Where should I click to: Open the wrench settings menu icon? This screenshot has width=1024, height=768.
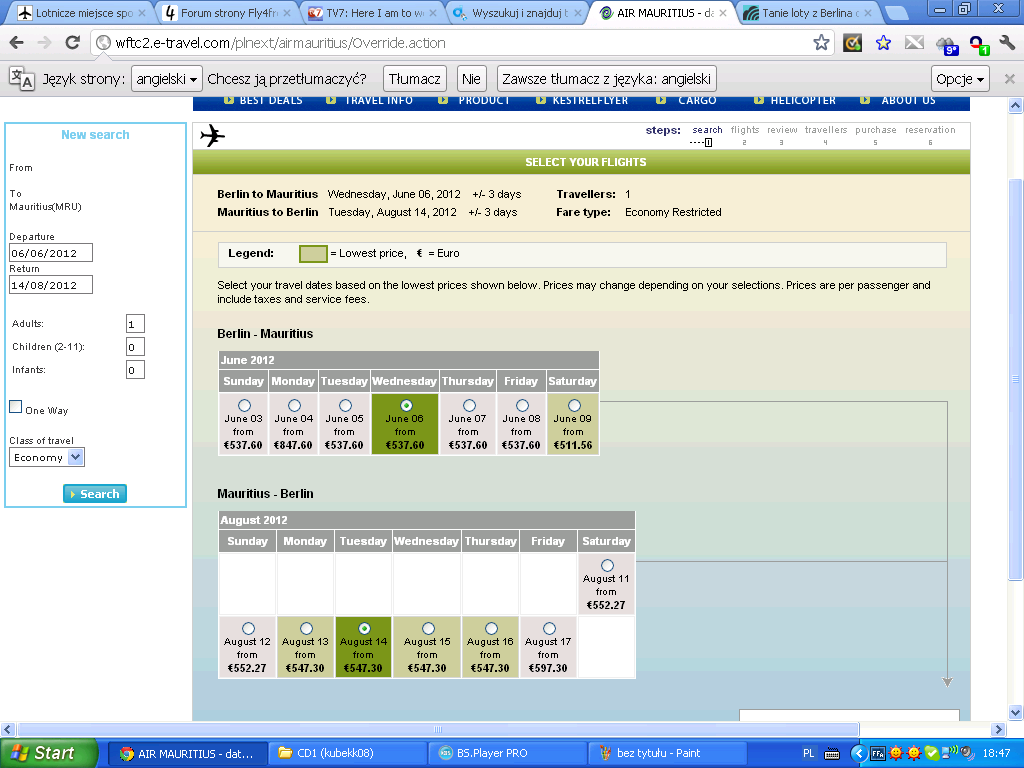[x=1007, y=43]
